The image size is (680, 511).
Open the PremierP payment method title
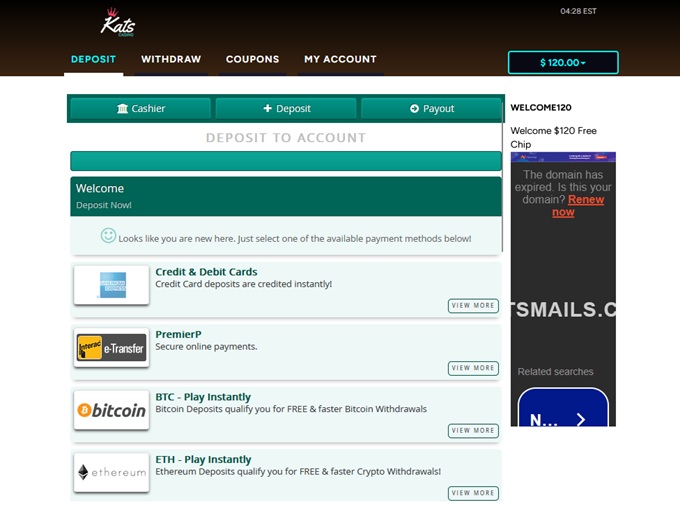(178, 334)
